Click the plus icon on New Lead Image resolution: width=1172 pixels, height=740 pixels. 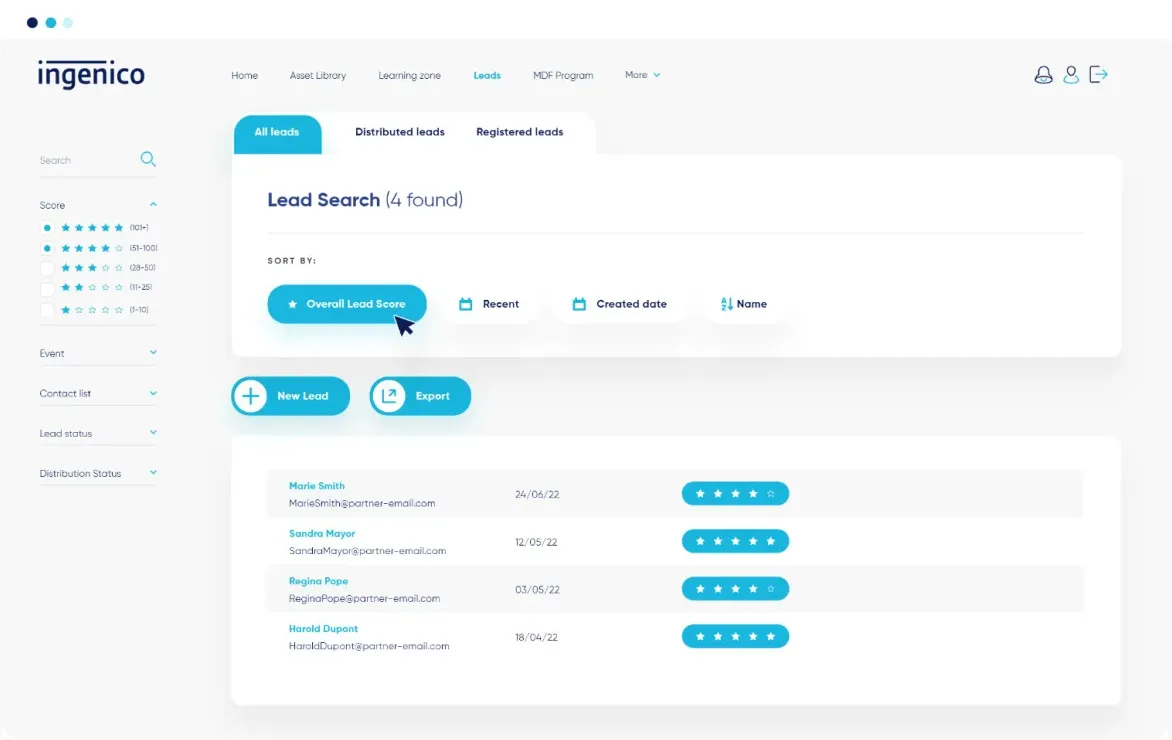(x=250, y=396)
